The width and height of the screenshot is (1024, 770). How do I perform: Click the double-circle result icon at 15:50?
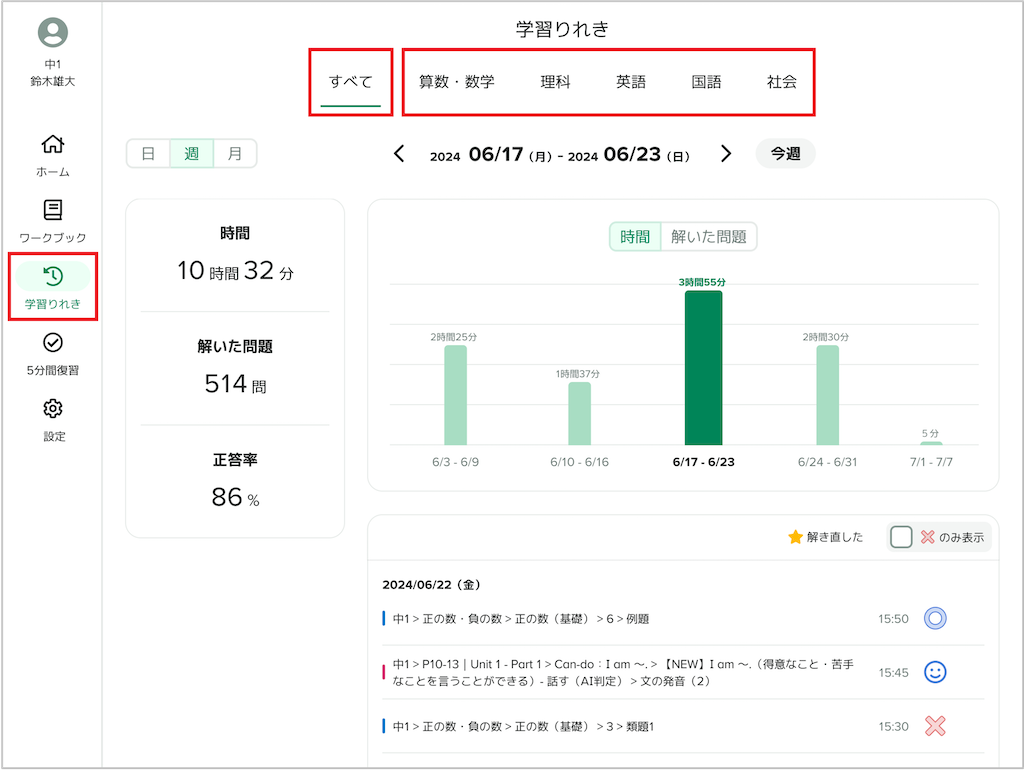pyautogui.click(x=935, y=618)
